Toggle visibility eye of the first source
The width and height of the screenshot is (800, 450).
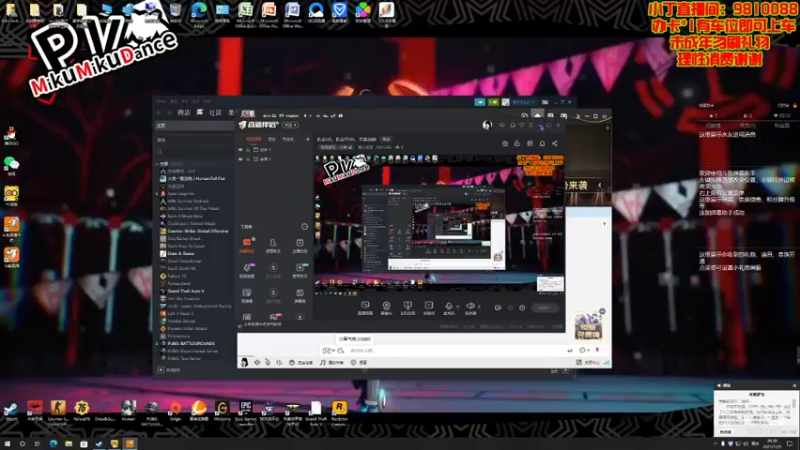240,149
